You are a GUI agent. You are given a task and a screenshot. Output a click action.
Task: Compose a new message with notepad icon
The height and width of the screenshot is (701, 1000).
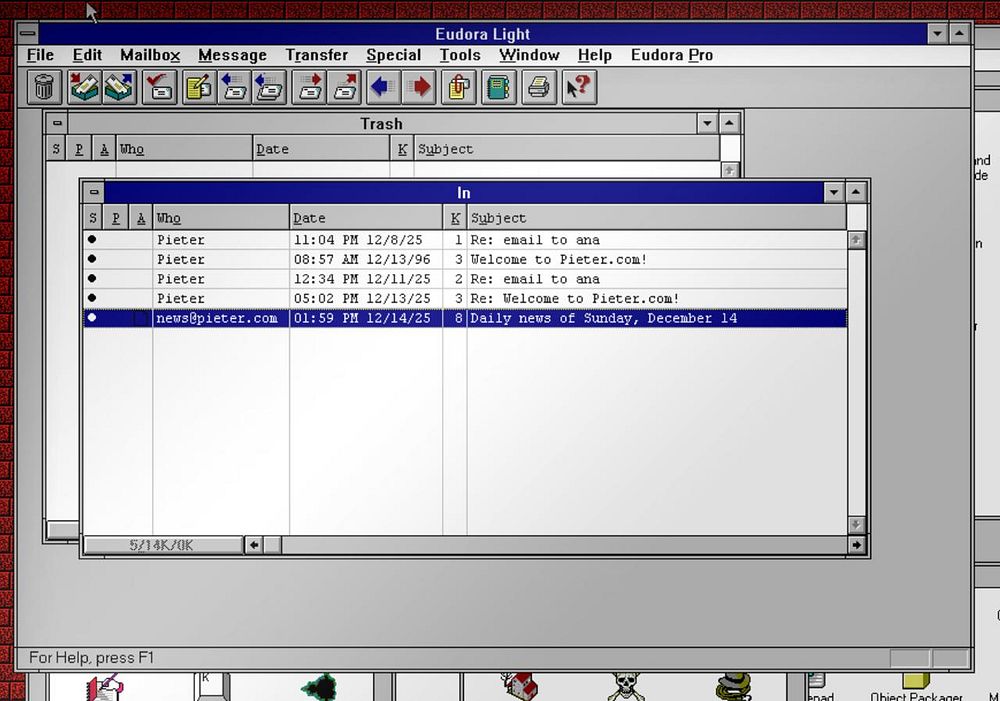[197, 87]
